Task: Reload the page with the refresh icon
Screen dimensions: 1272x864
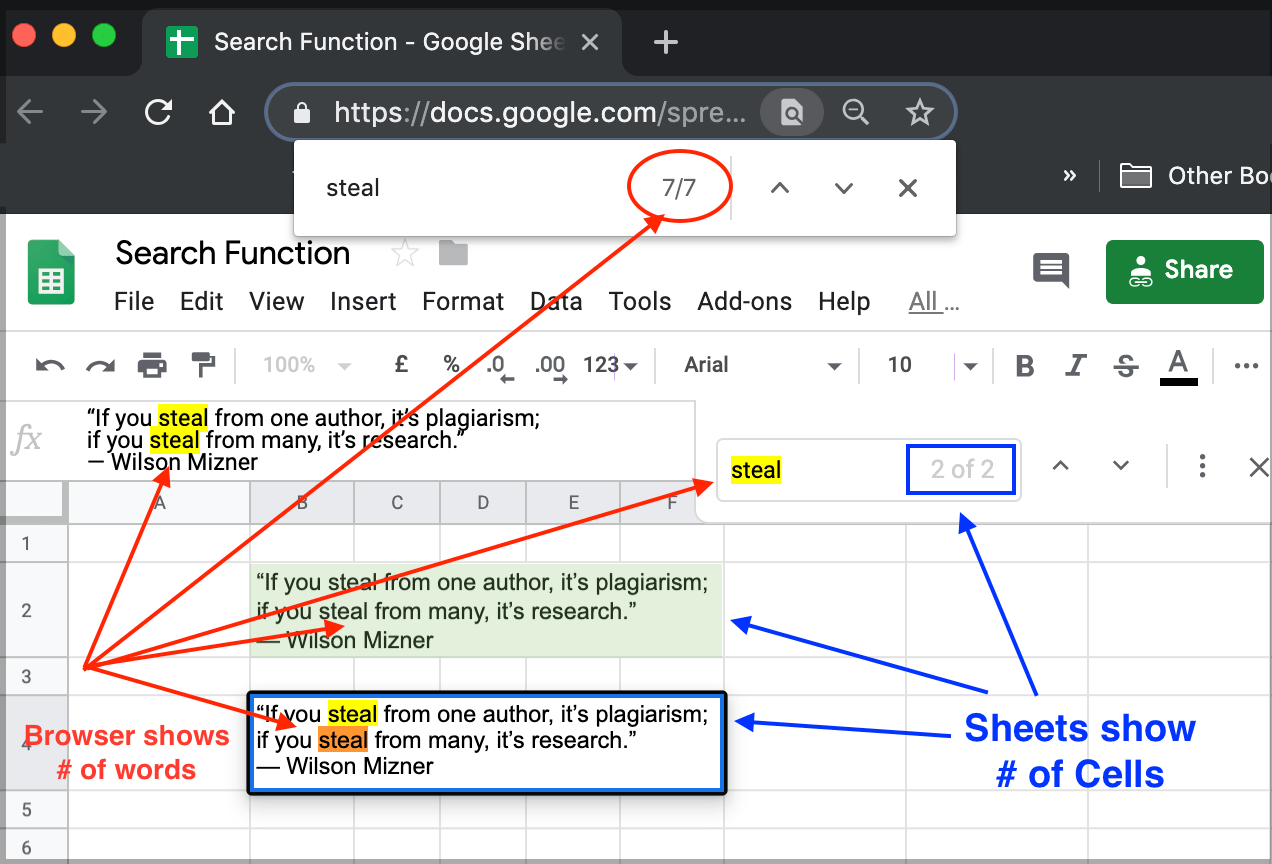Action: pyautogui.click(x=158, y=112)
